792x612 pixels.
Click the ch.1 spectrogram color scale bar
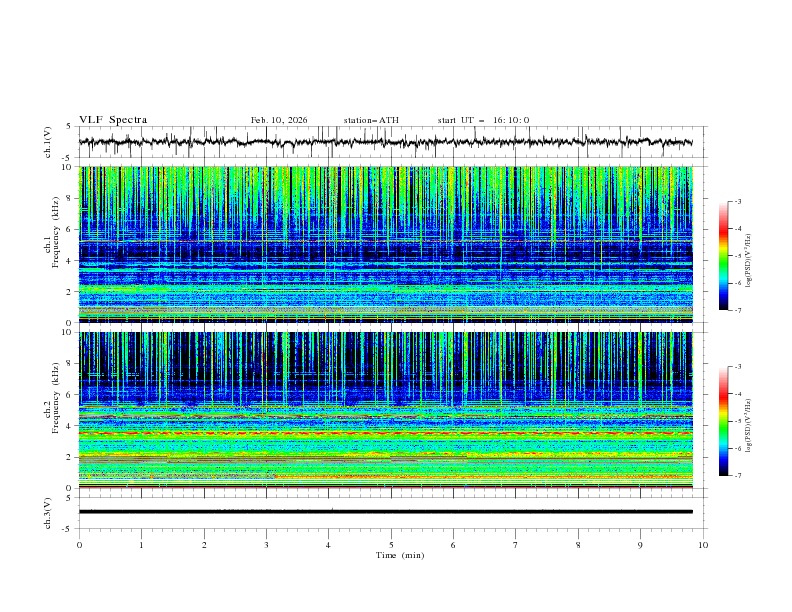click(723, 256)
